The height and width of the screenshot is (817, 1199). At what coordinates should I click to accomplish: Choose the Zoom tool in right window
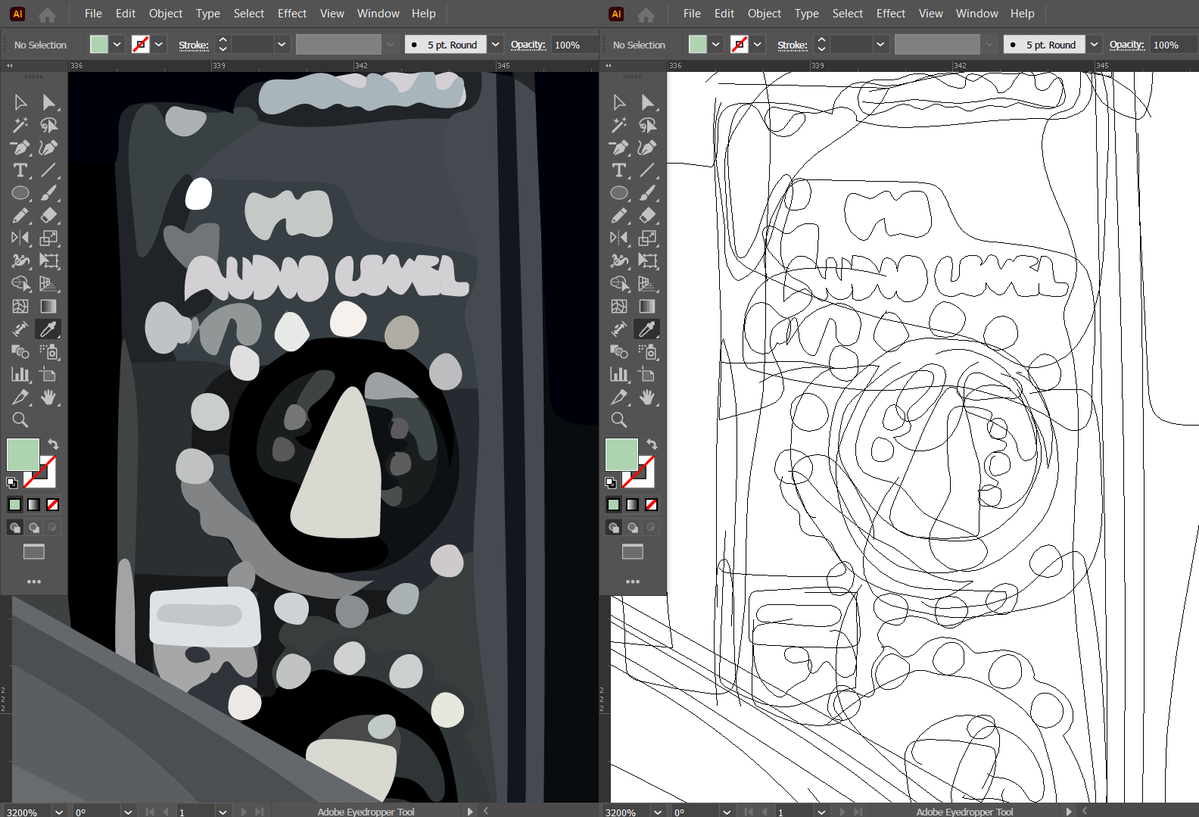pyautogui.click(x=619, y=419)
